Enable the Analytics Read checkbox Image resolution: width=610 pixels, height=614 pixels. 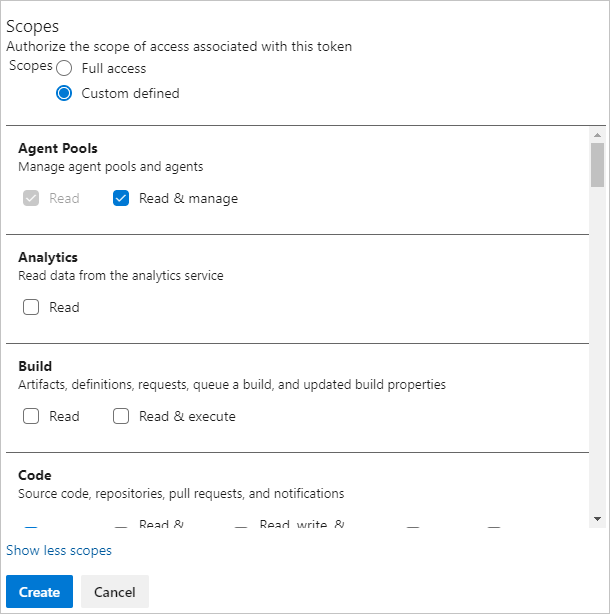coord(31,307)
